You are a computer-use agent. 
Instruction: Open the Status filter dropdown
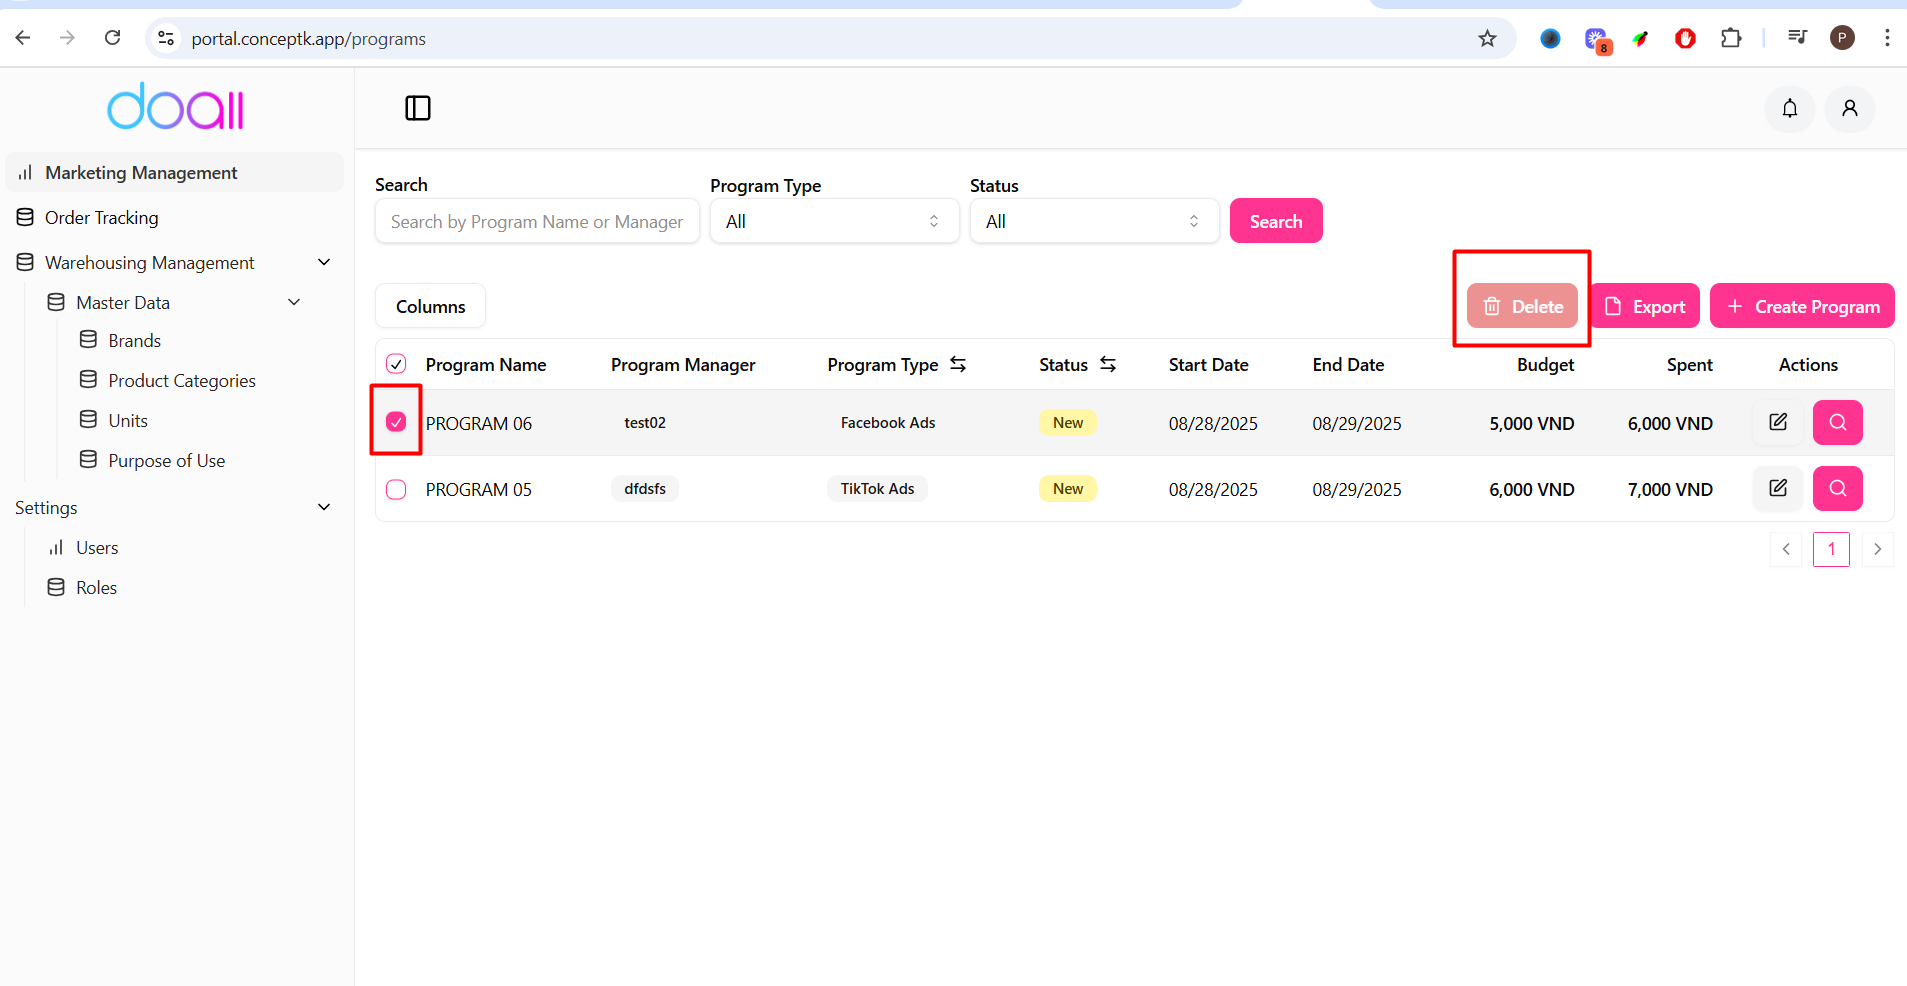1094,221
